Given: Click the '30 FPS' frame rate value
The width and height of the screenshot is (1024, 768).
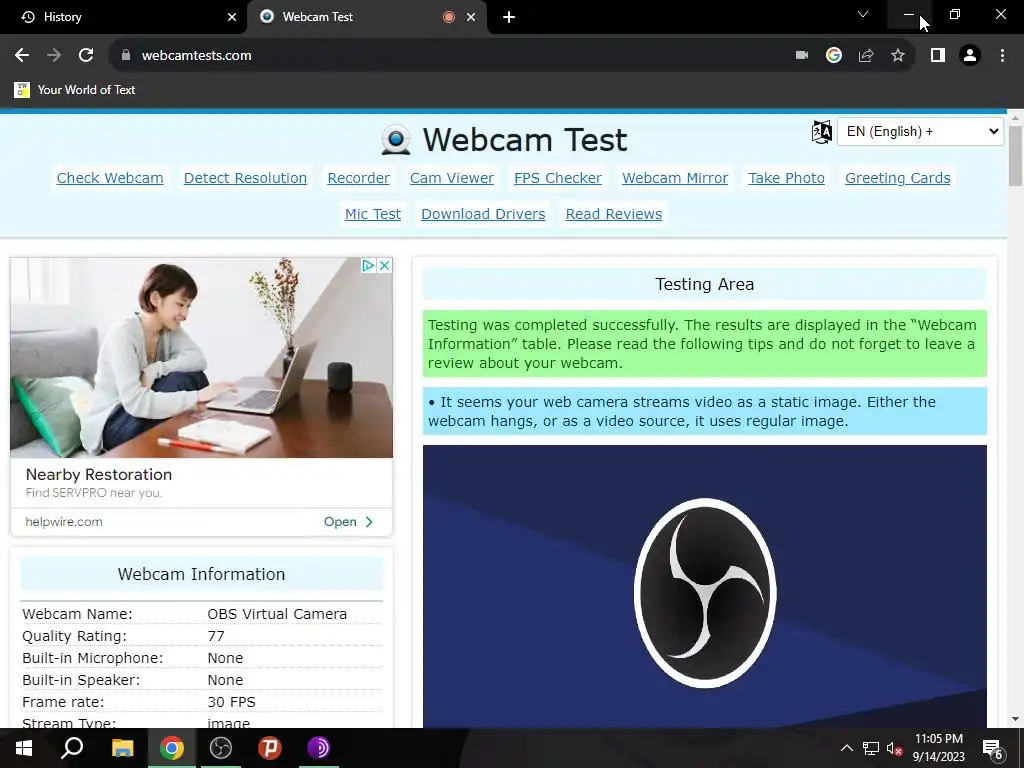Looking at the screenshot, I should (x=231, y=702).
